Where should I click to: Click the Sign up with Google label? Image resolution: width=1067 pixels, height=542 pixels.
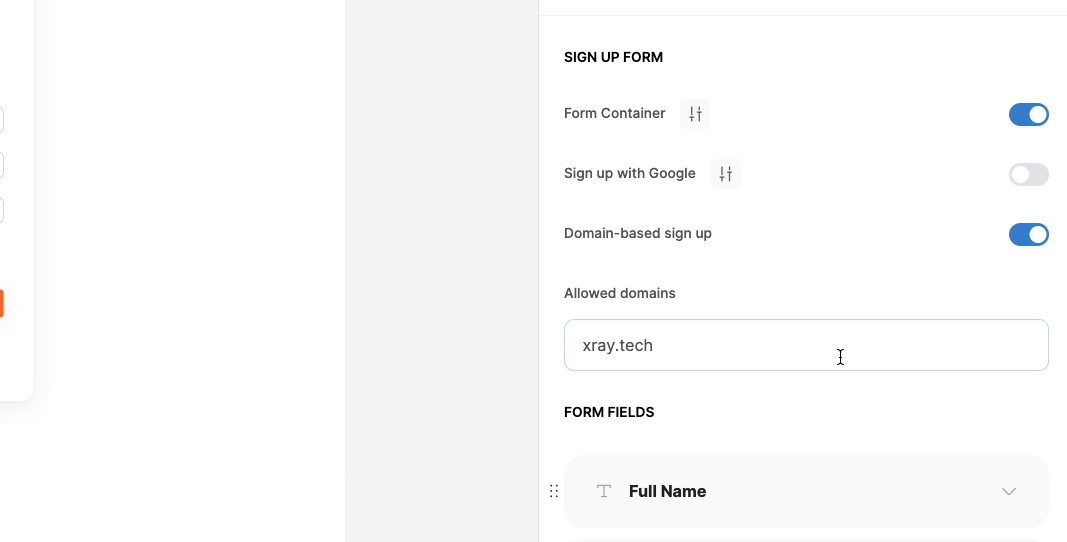(629, 174)
